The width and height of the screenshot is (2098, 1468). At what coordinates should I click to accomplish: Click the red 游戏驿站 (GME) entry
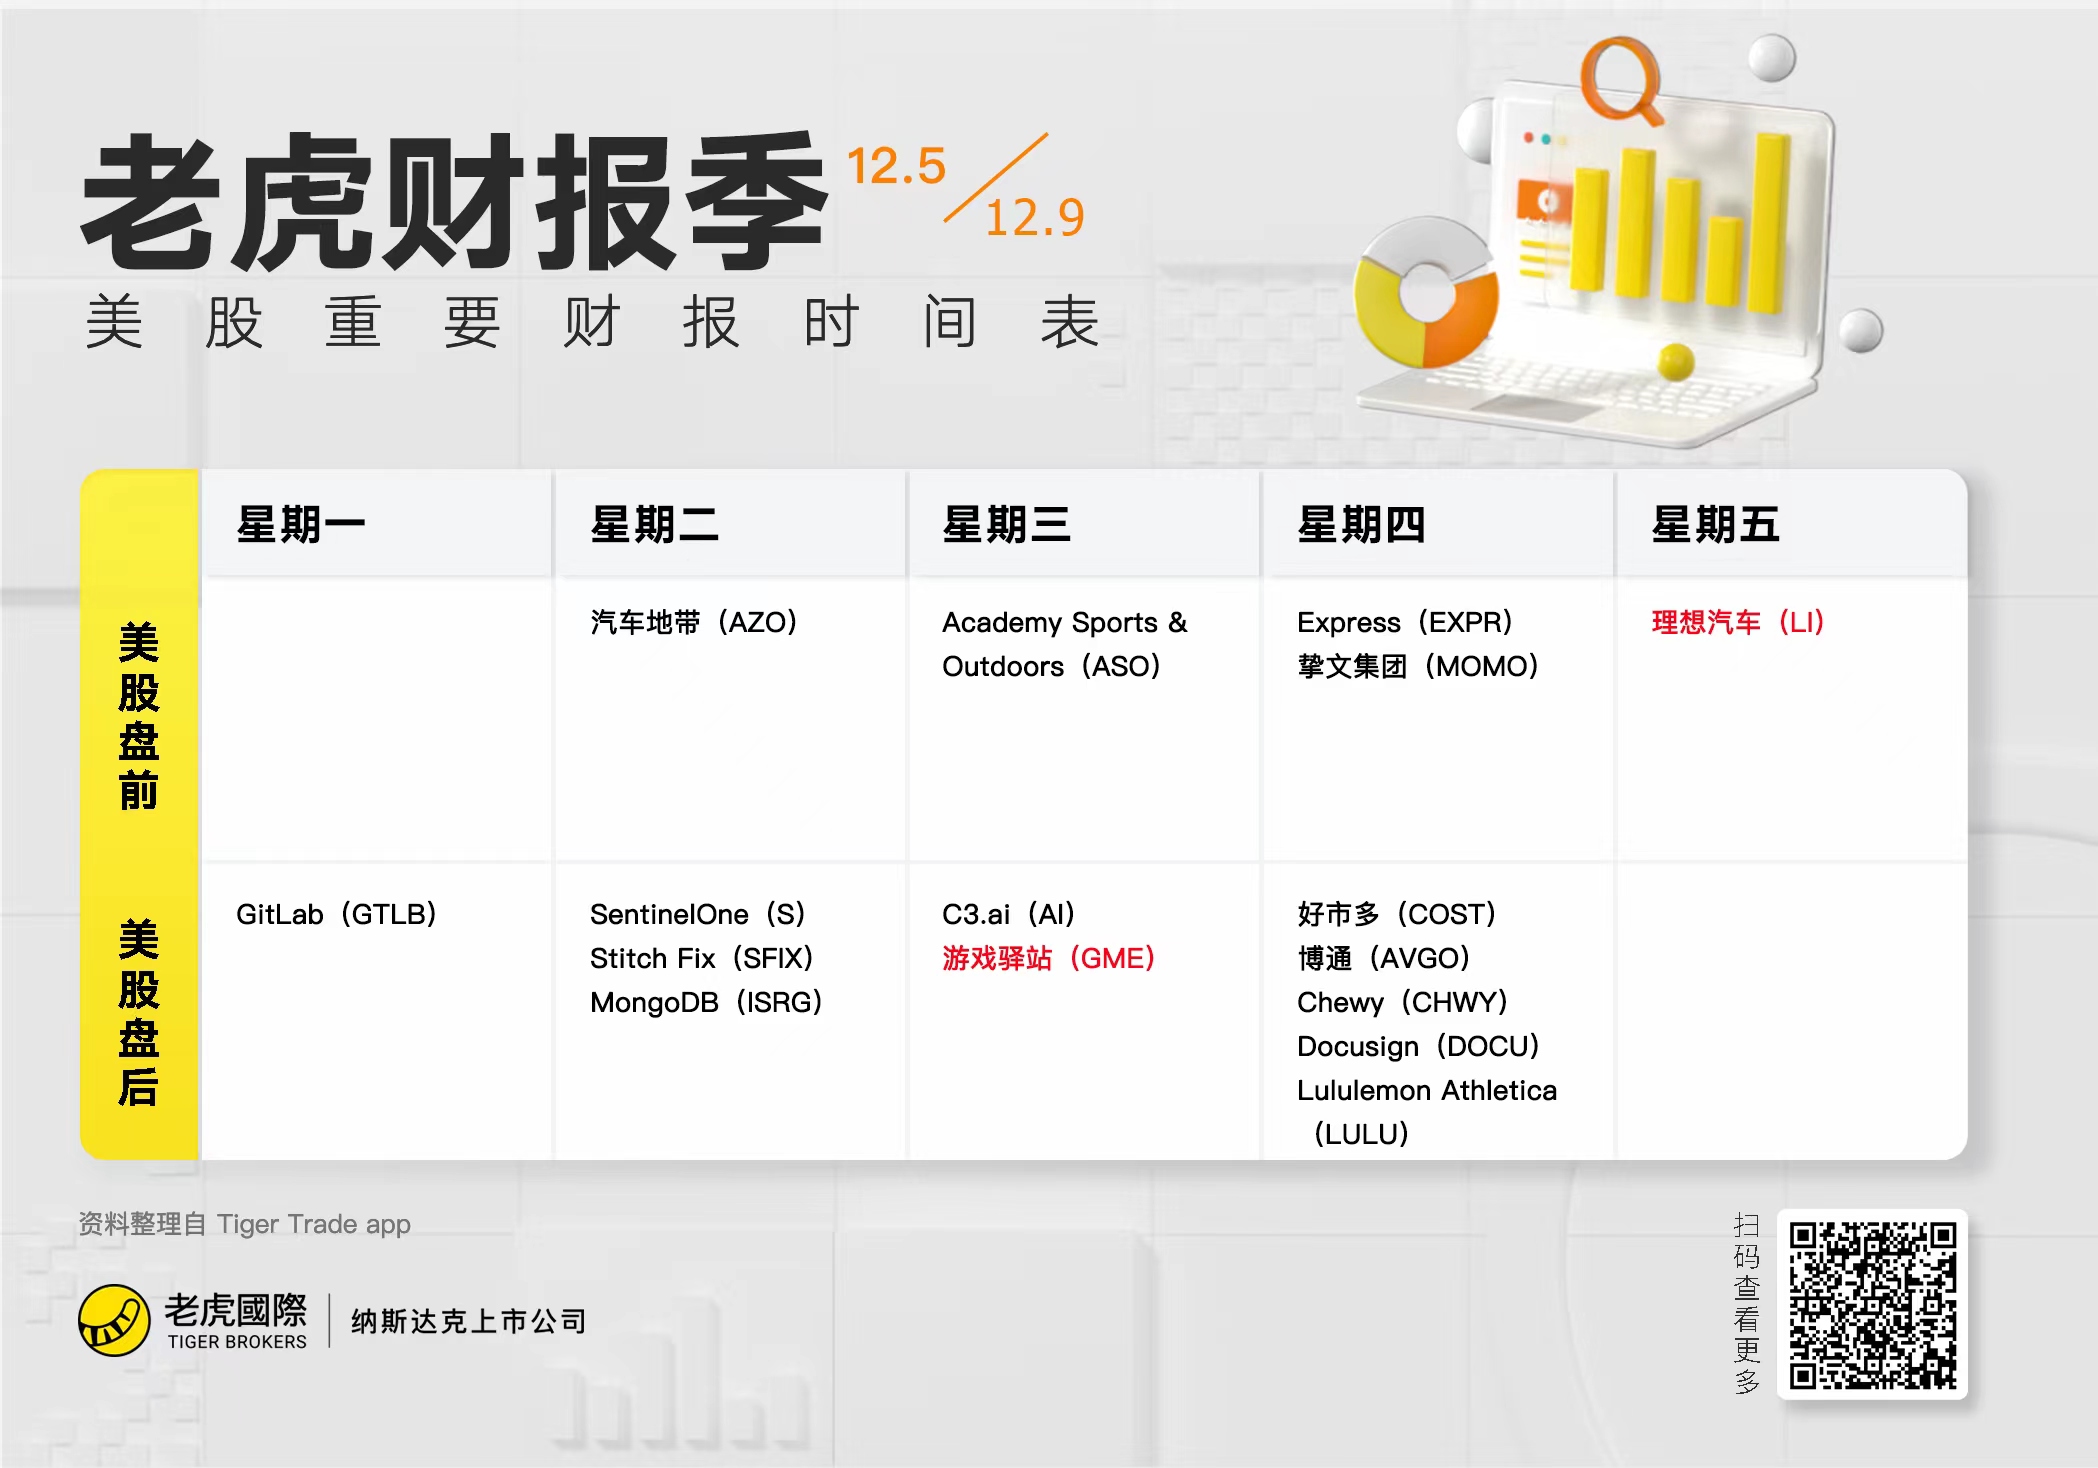click(1049, 958)
